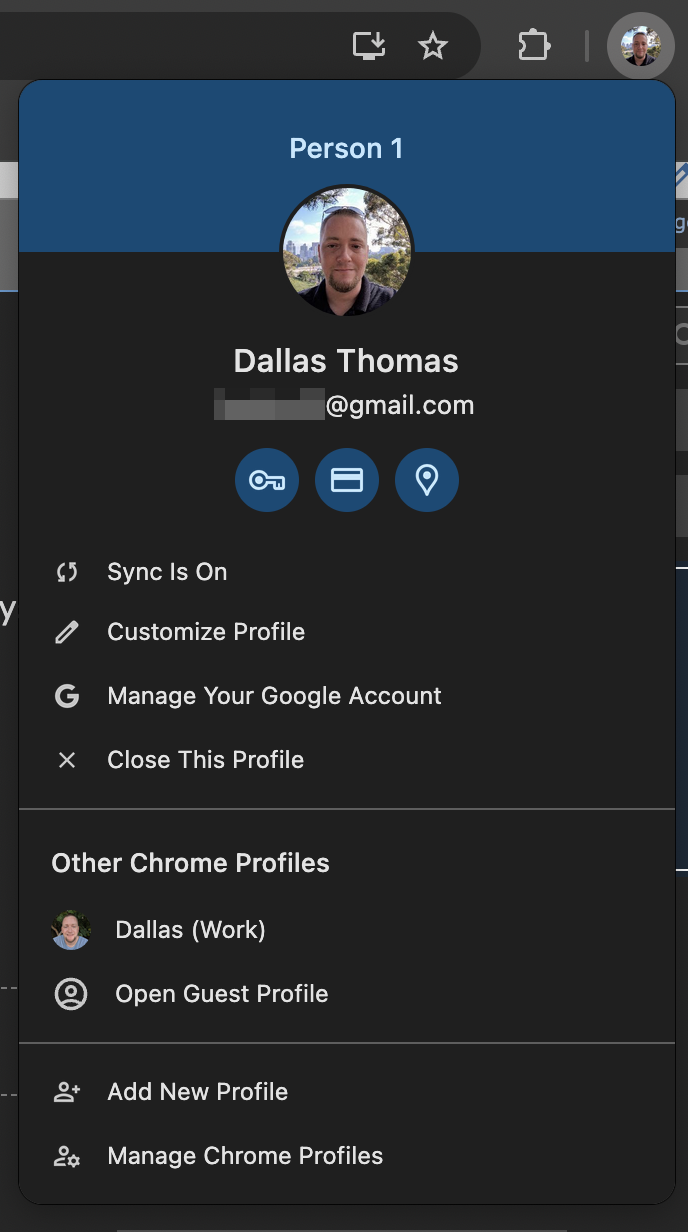Select Add New Profile

pyautogui.click(x=197, y=1092)
